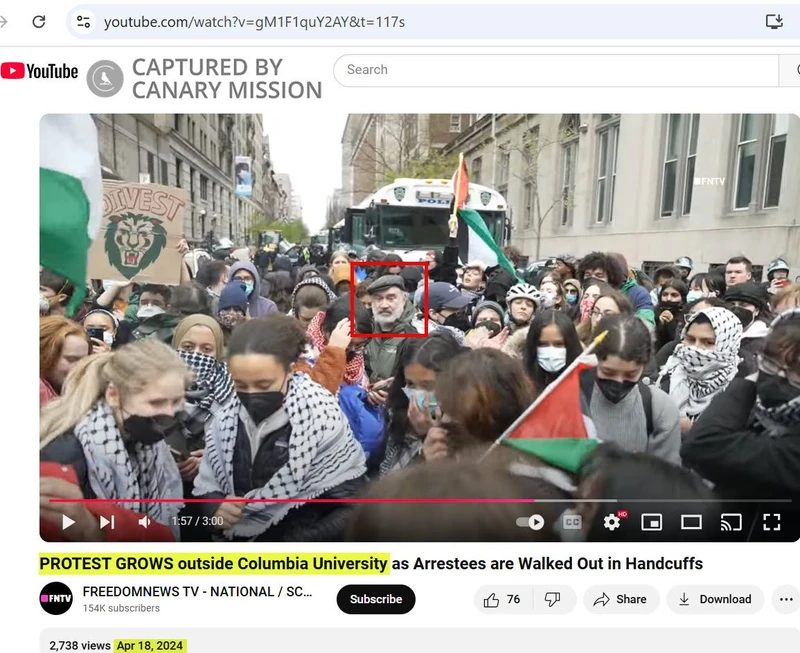Click the Download button
Image resolution: width=800 pixels, height=653 pixels.
pyautogui.click(x=715, y=599)
